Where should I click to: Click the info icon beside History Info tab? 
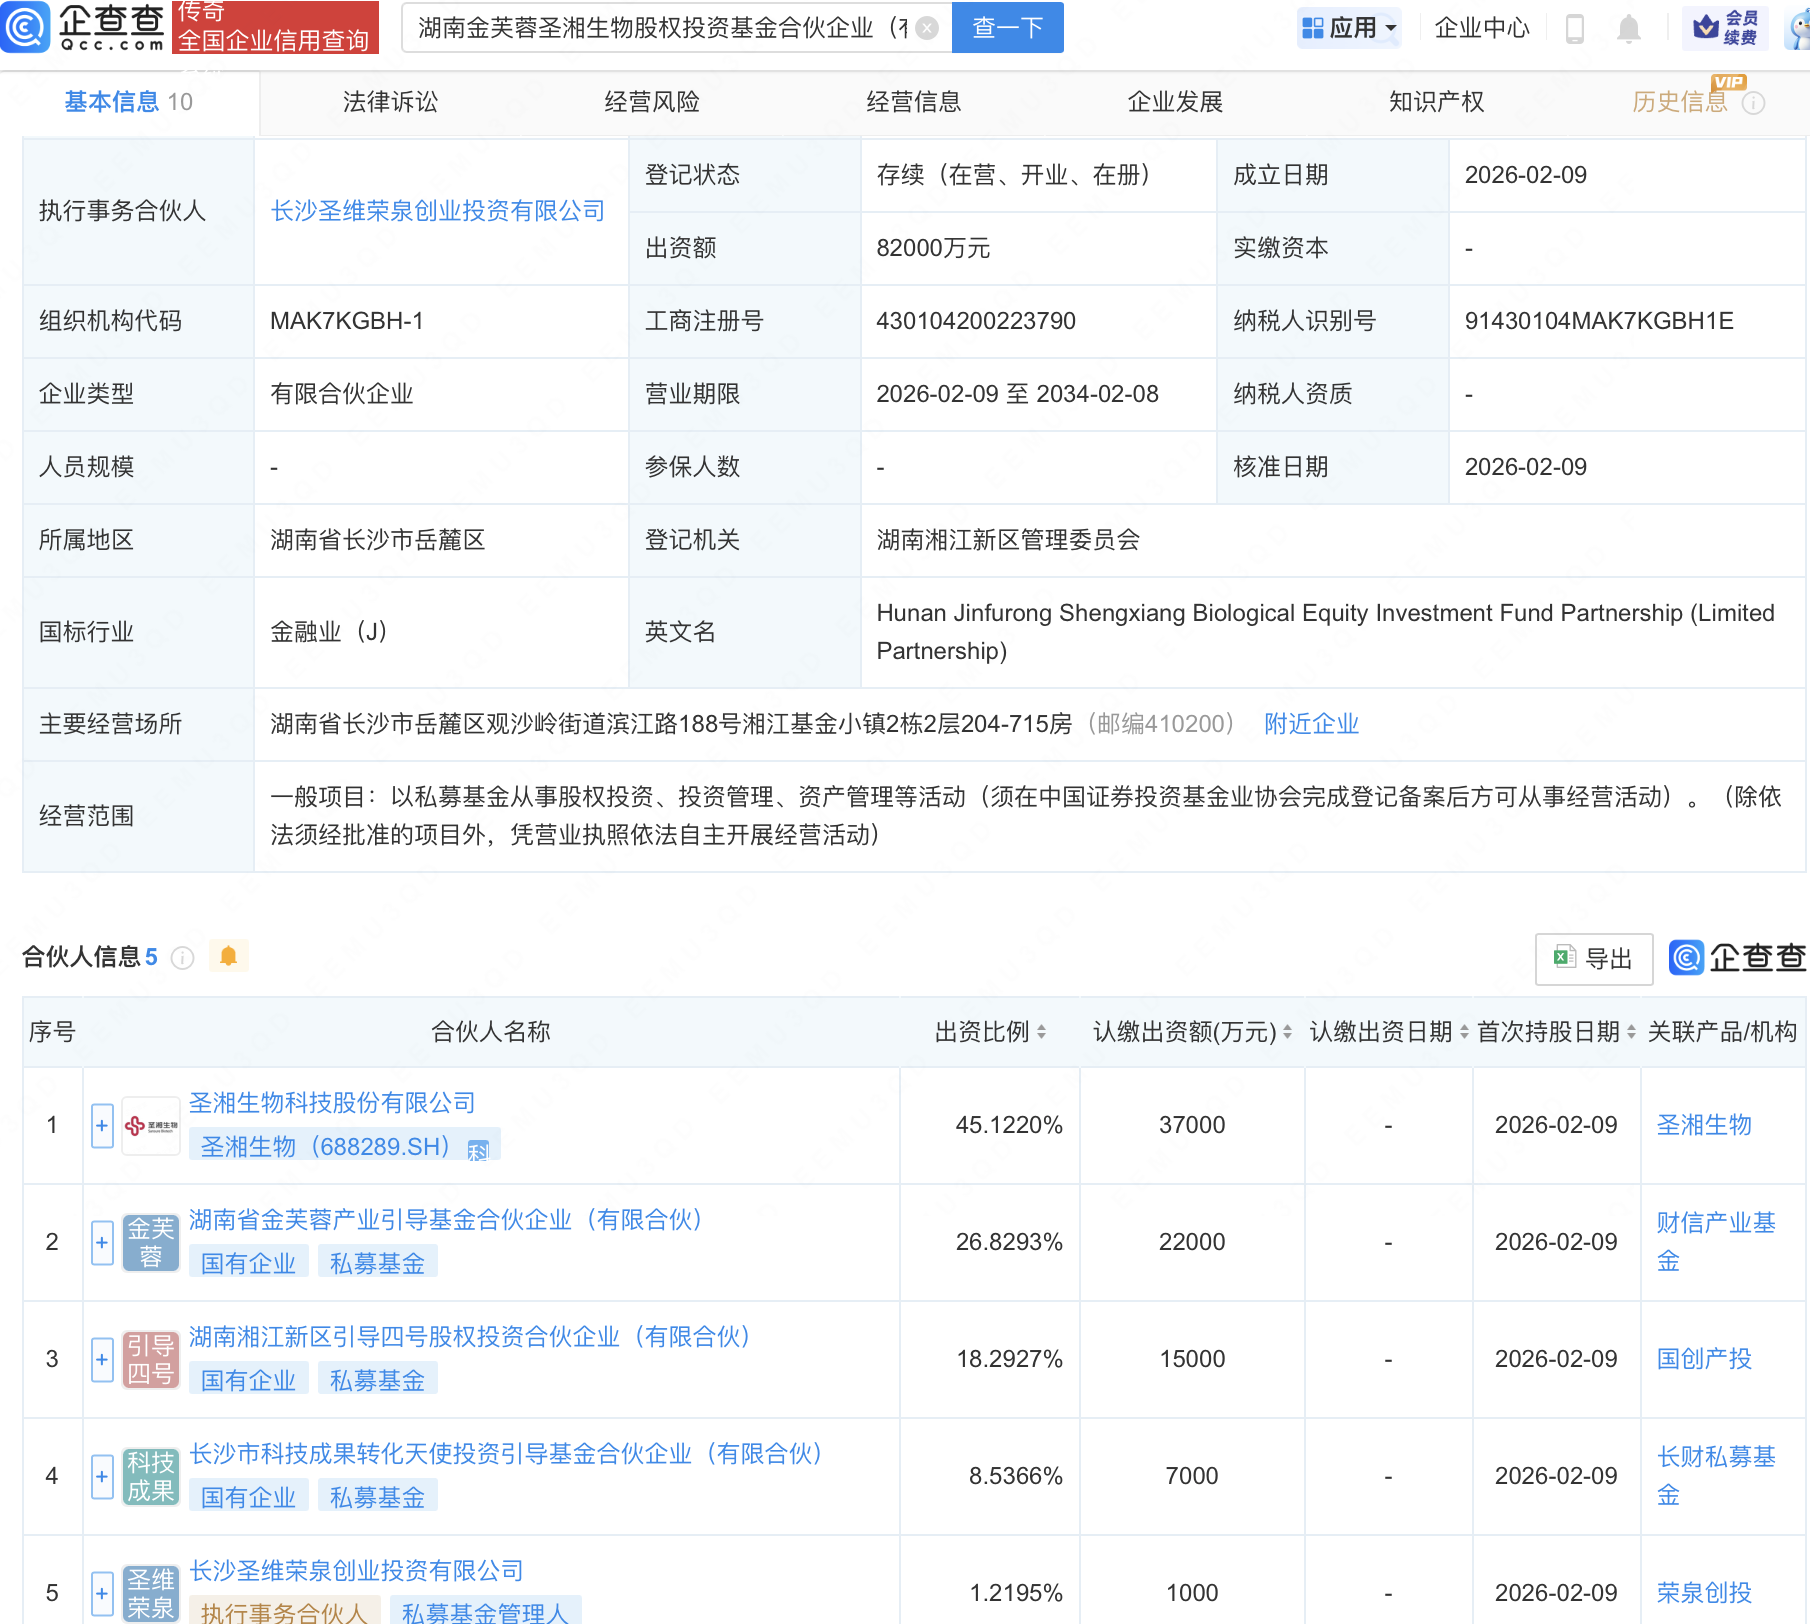point(1753,103)
